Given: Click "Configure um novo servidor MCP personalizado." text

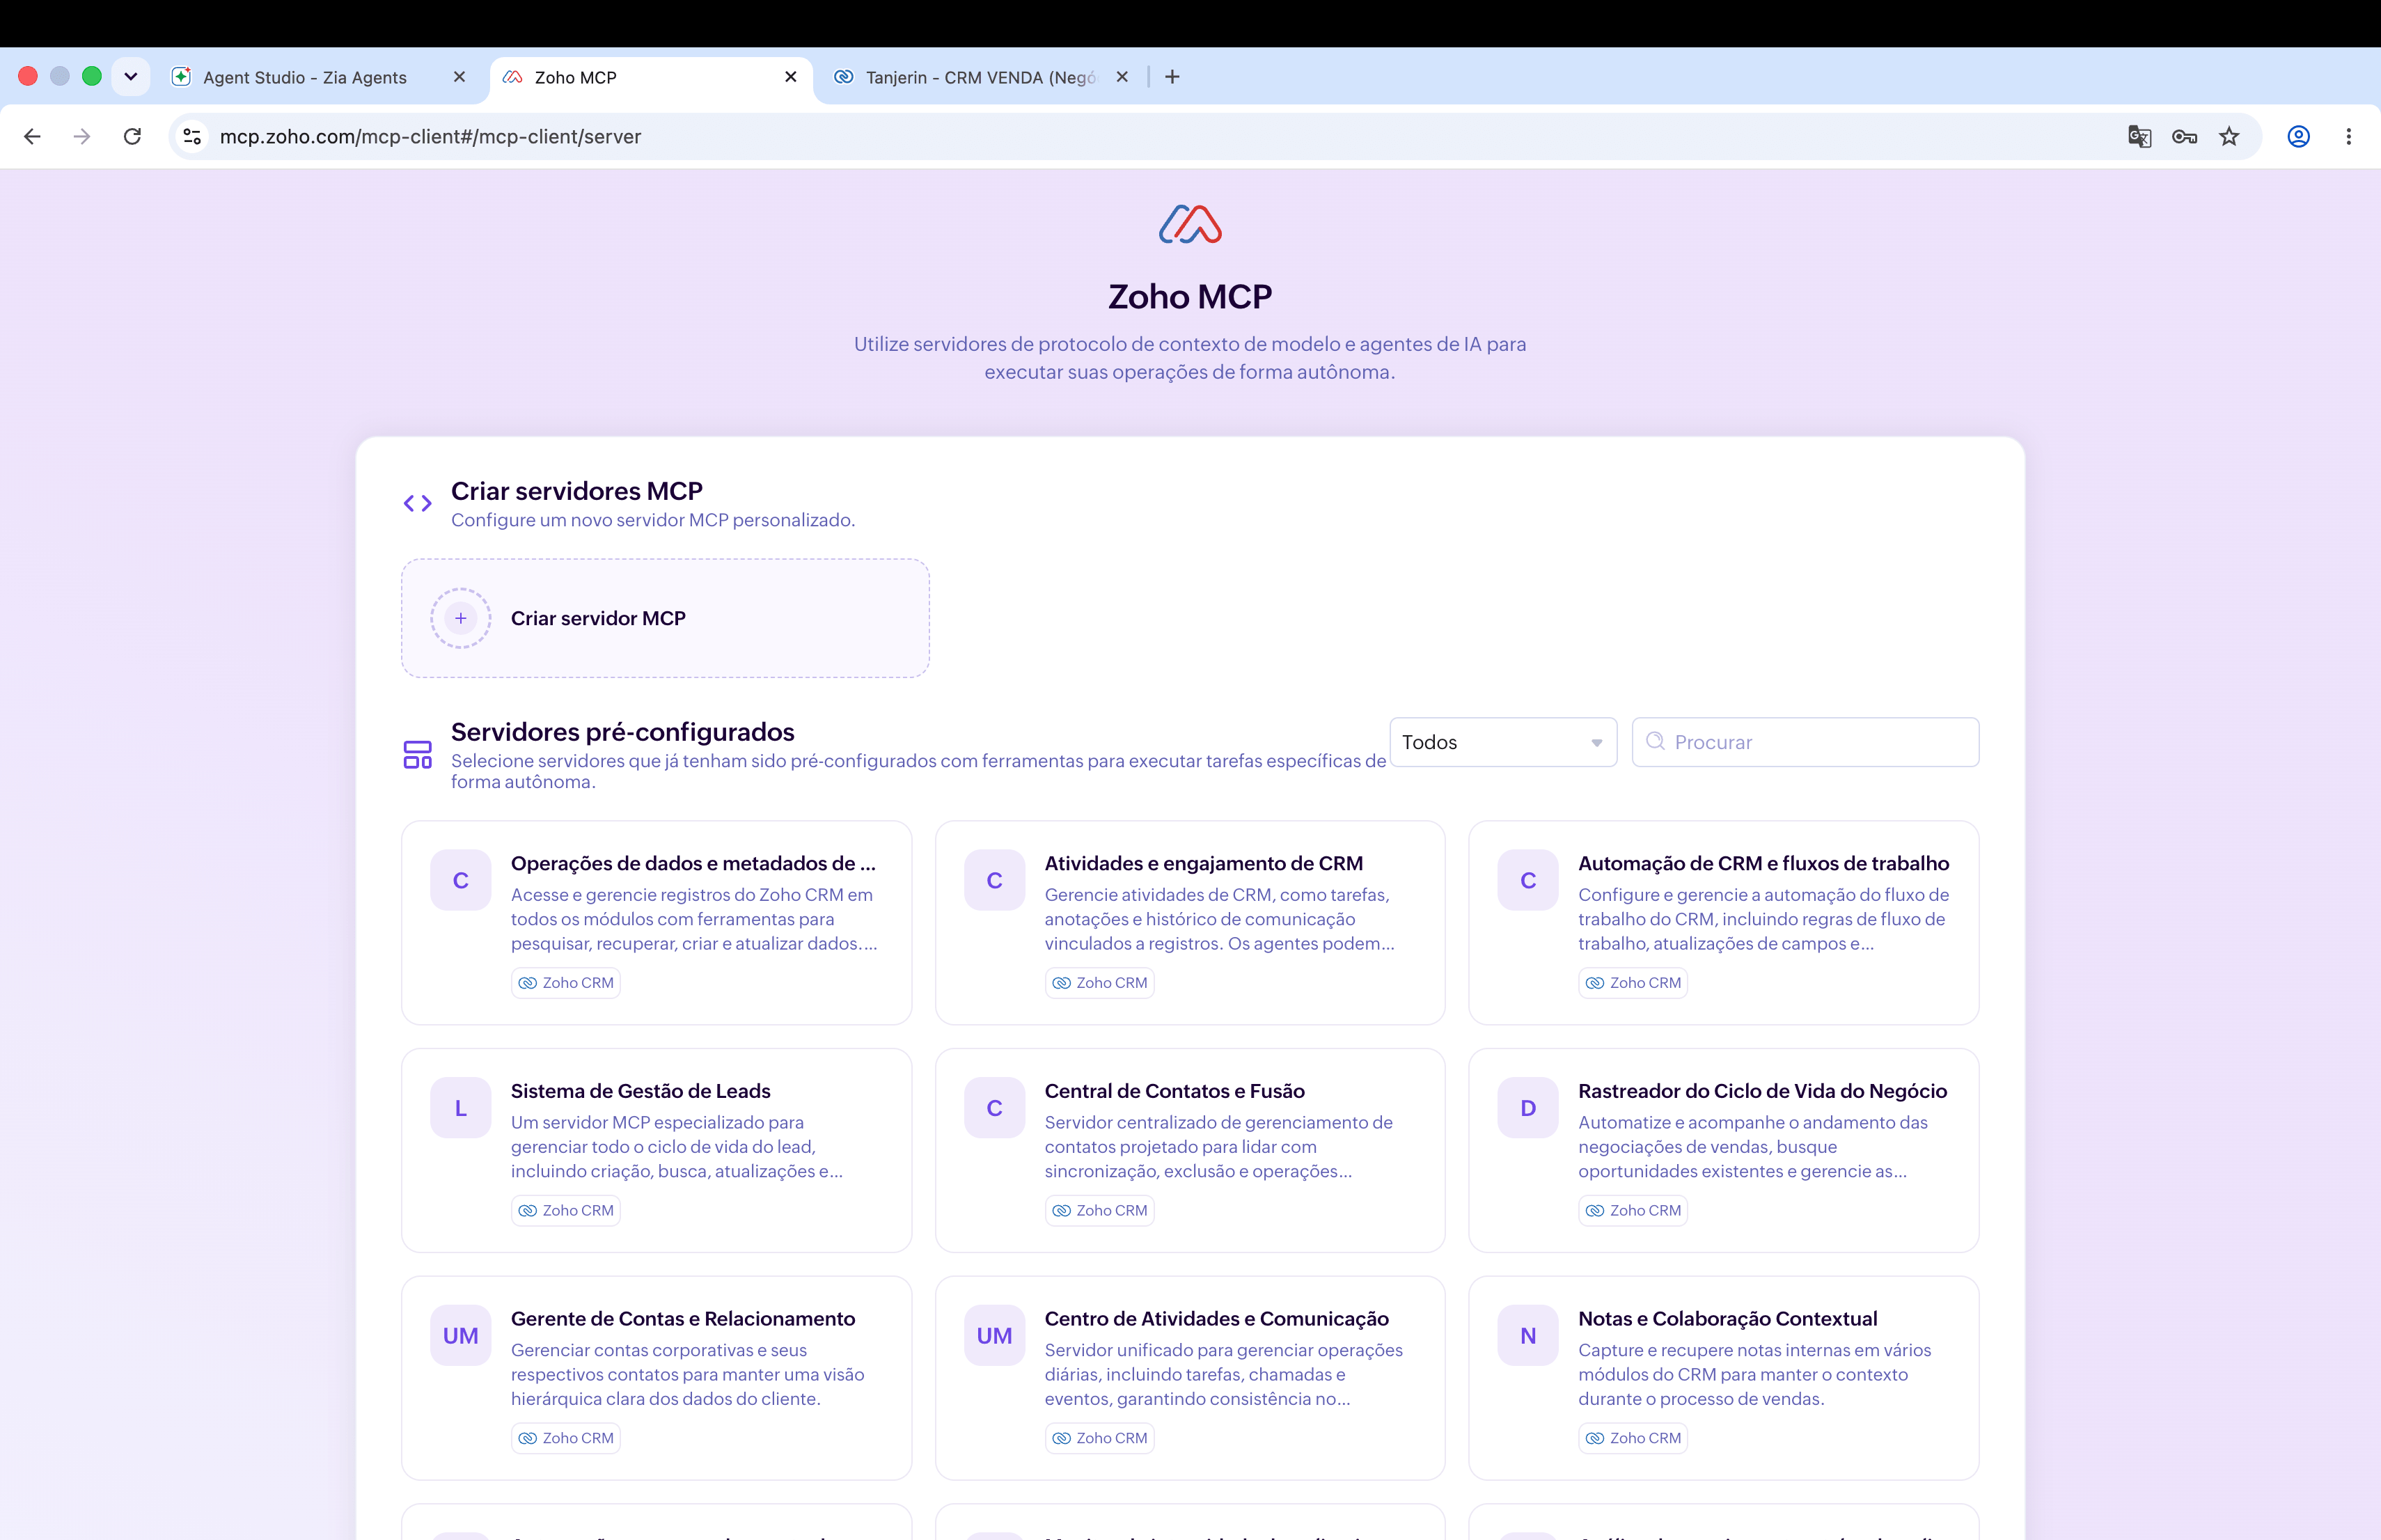Looking at the screenshot, I should pyautogui.click(x=653, y=520).
